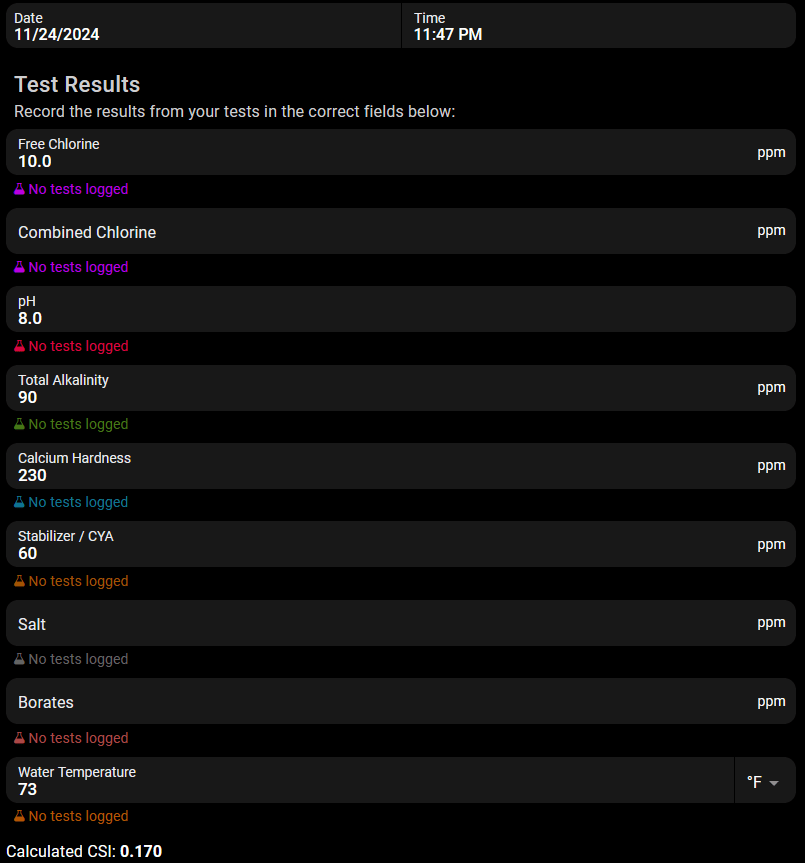This screenshot has height=863, width=805.
Task: Edit the Stabilizer / CYA value 60
Action: 401,544
